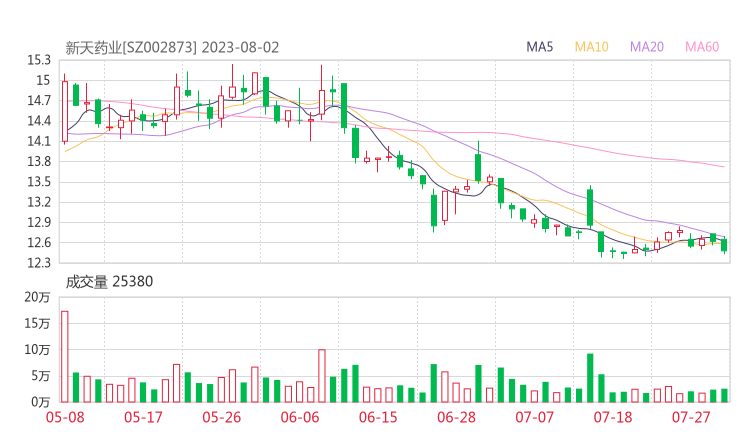Viewport: 740px width, 440px height.
Task: Click the 15 price axis label
Action: (43, 80)
